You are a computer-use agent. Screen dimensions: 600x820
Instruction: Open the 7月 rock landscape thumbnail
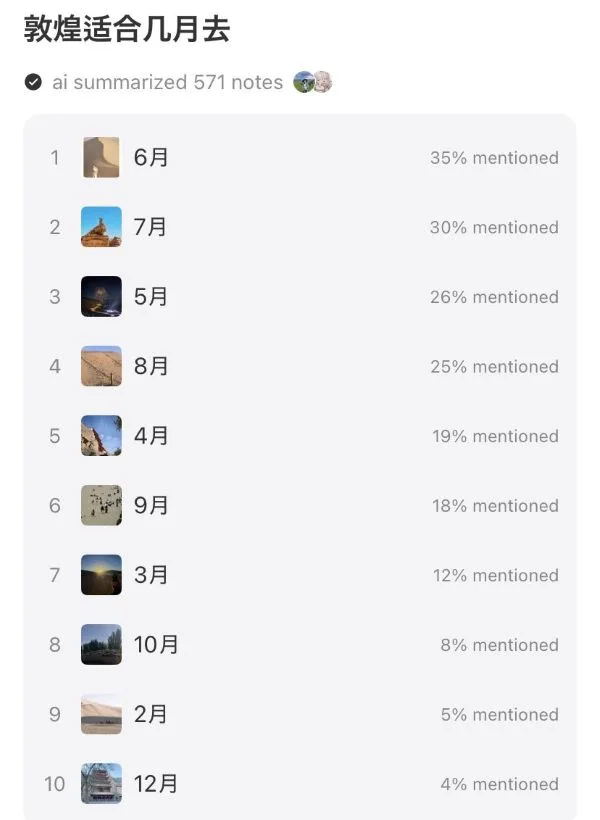(101, 227)
